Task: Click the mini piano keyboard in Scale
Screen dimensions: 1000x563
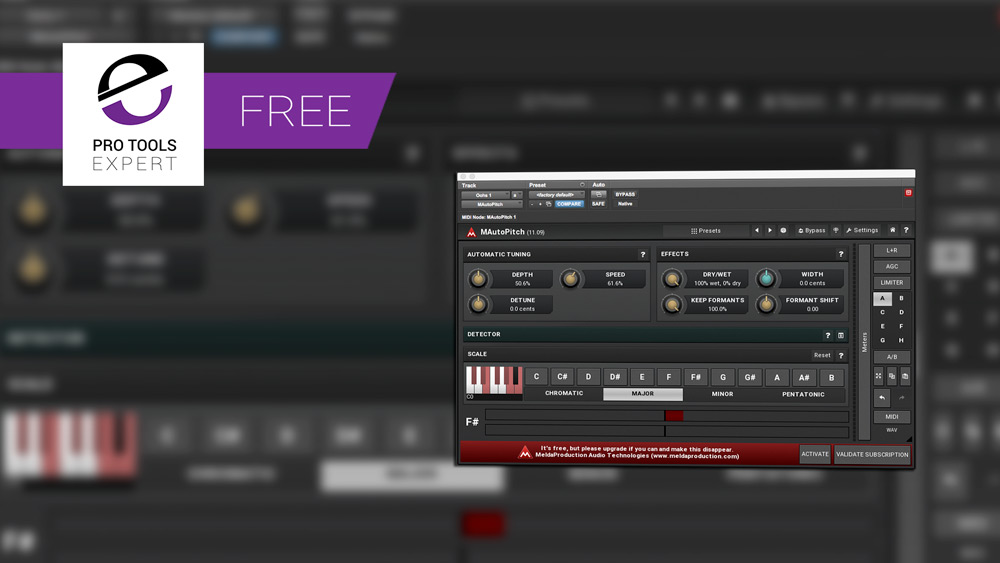Action: point(494,381)
